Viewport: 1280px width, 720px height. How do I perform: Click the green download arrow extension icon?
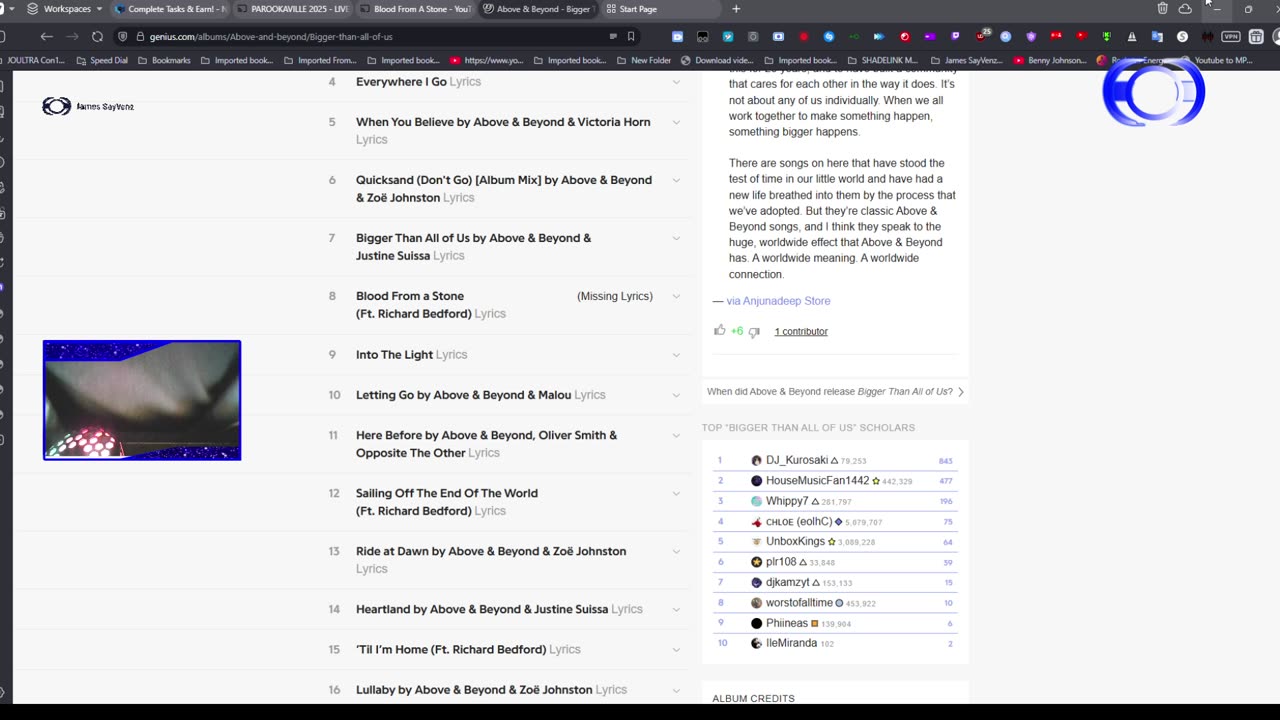click(1107, 36)
